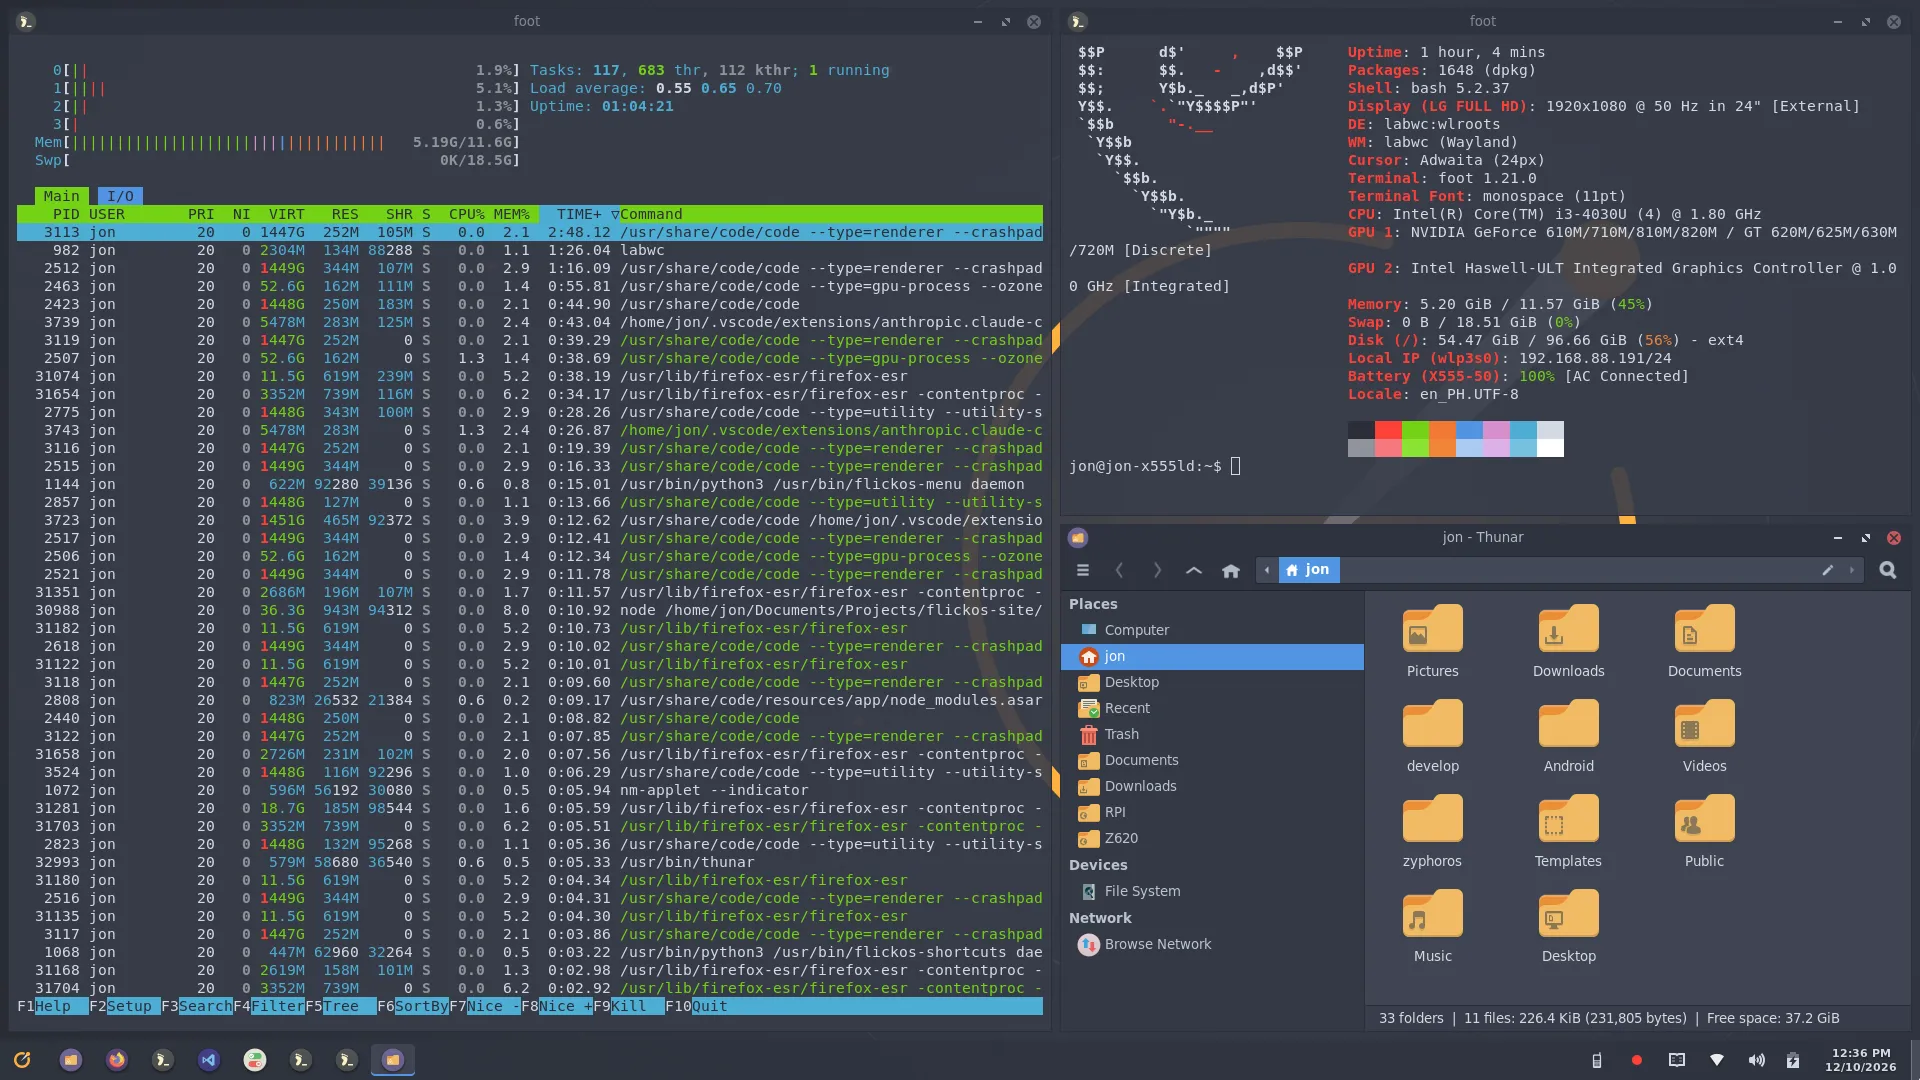Switch to htop Main tab

click(x=61, y=196)
